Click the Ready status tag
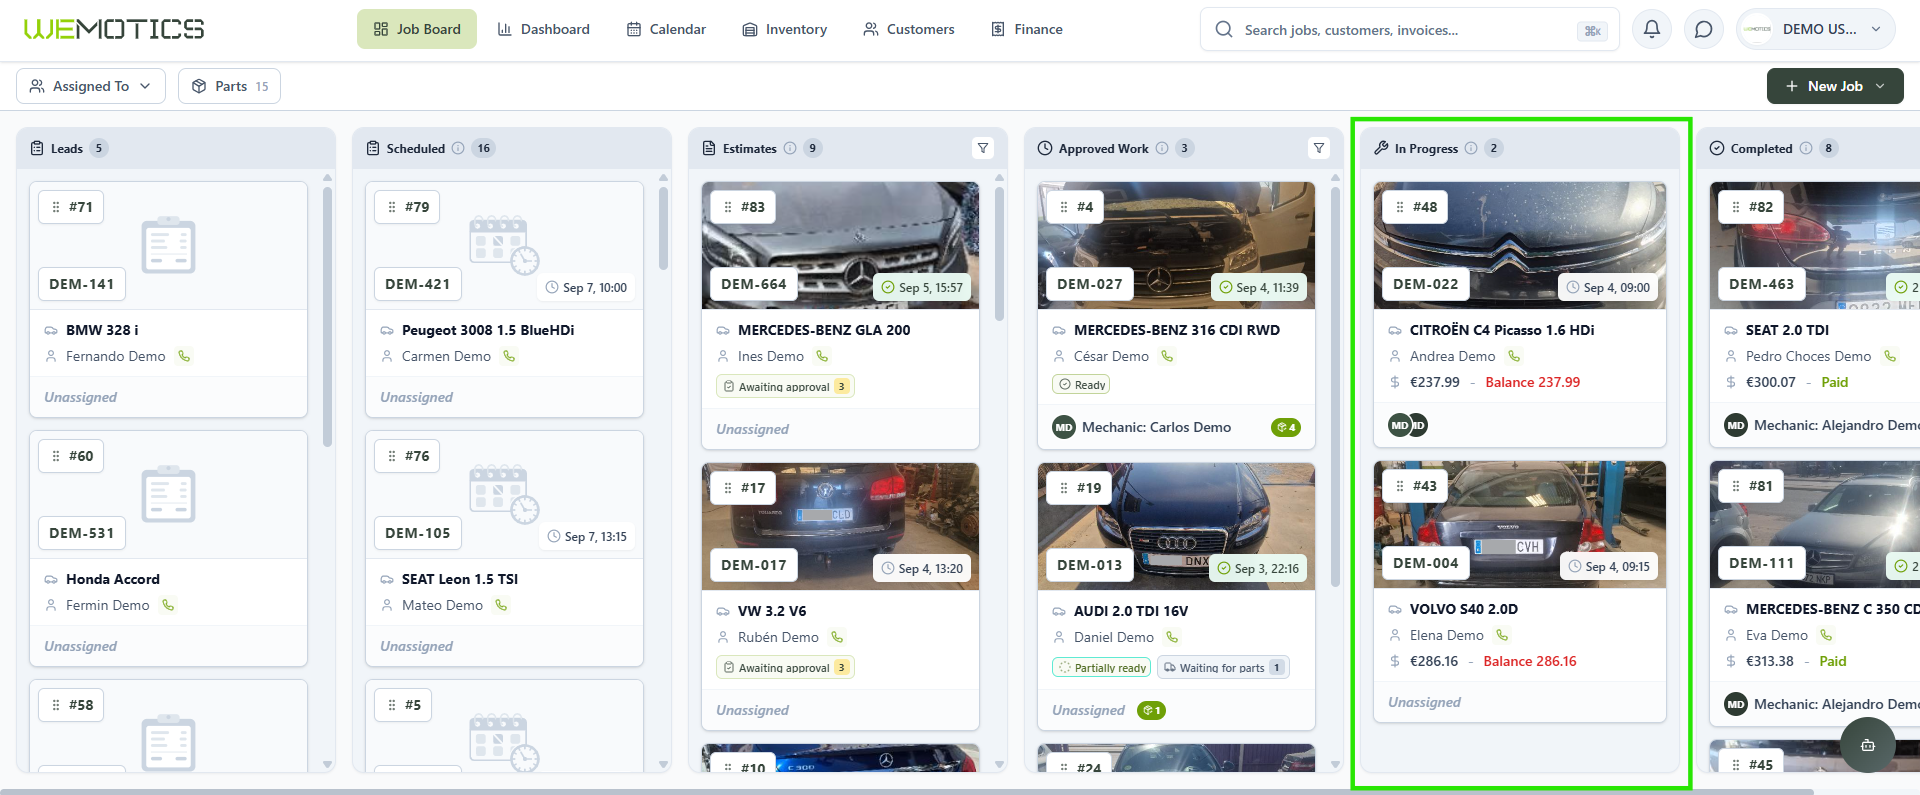 1082,384
